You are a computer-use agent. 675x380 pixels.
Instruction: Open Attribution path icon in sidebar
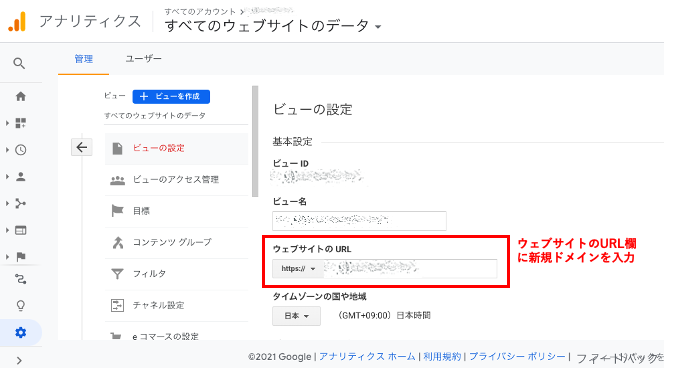click(x=20, y=279)
